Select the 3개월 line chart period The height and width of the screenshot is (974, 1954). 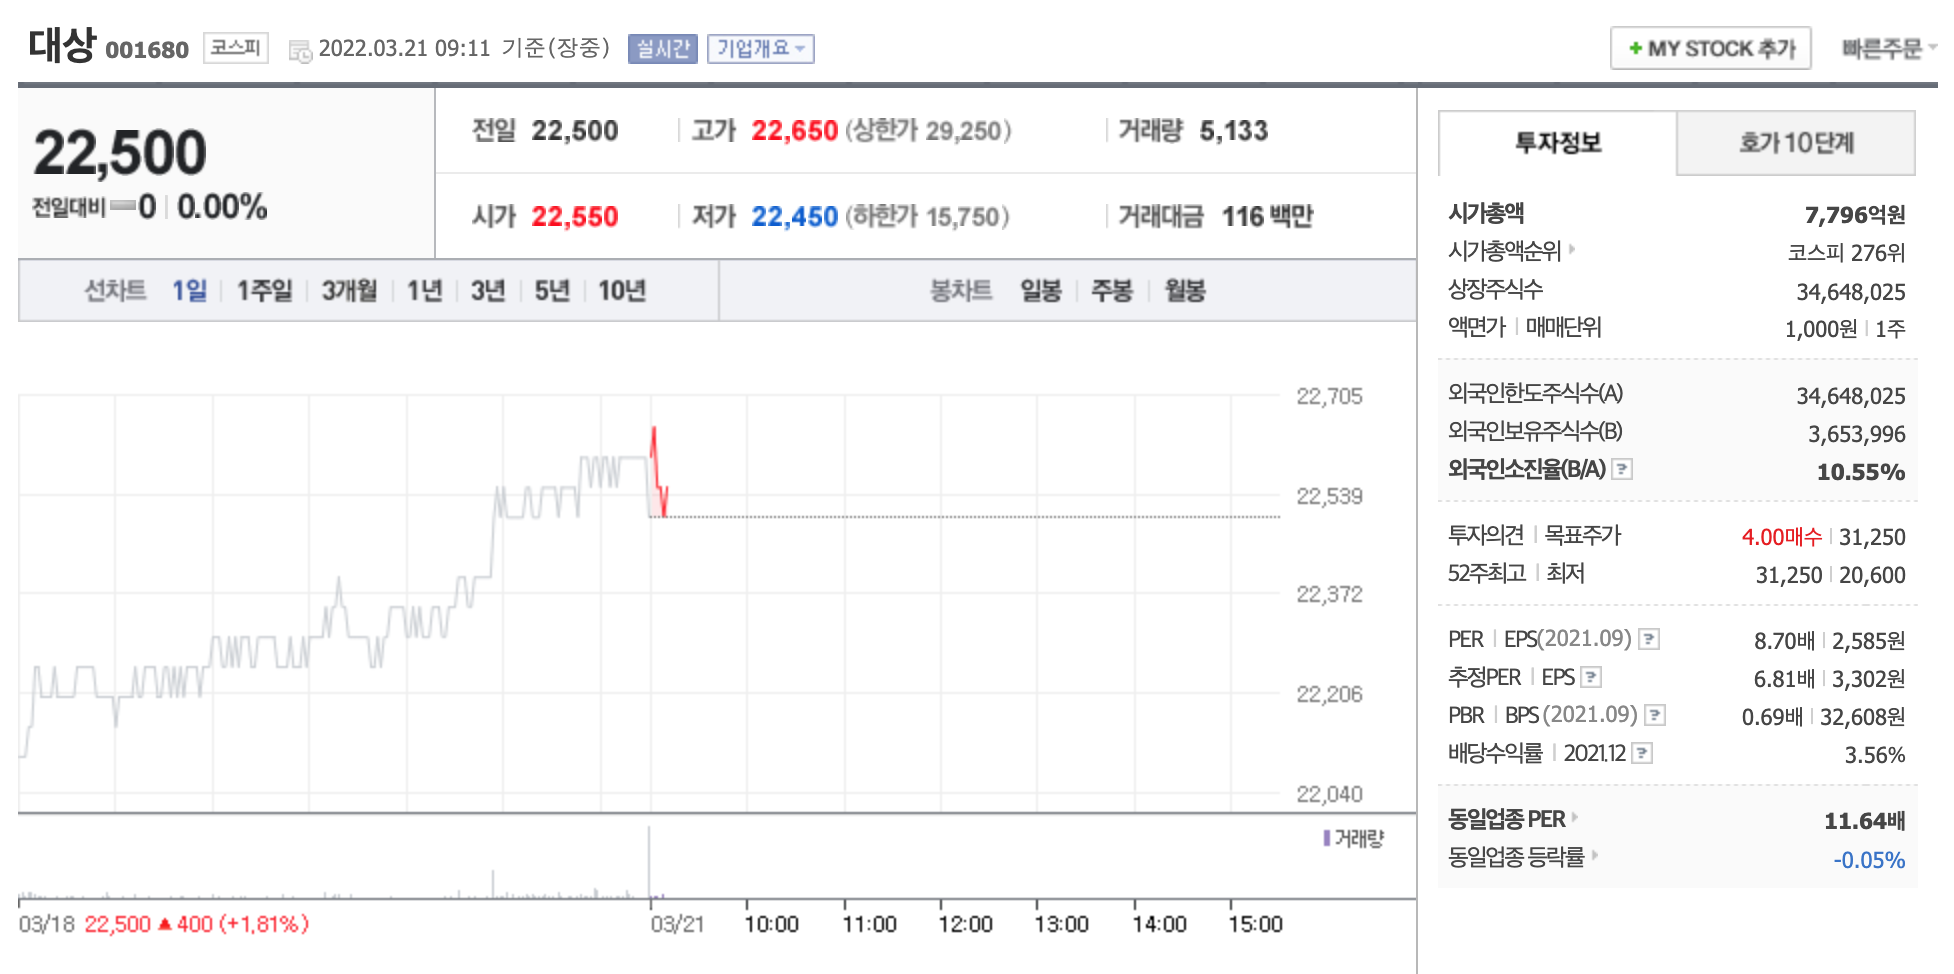pos(349,290)
